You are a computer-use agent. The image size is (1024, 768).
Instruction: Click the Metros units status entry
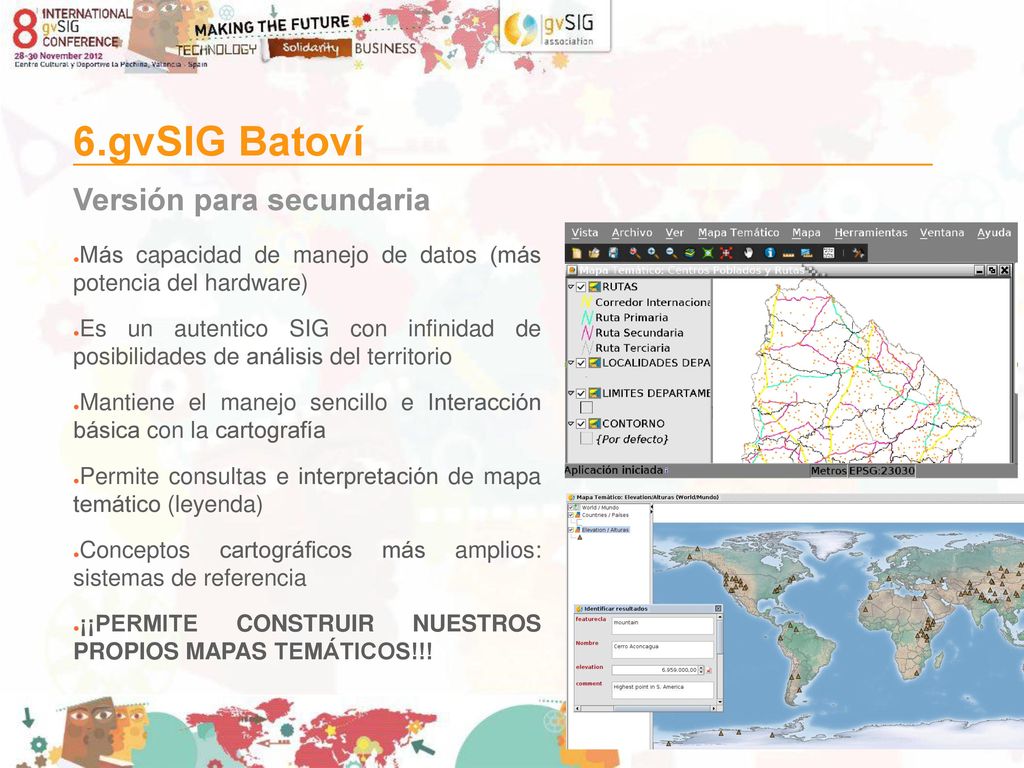pyautogui.click(x=828, y=471)
